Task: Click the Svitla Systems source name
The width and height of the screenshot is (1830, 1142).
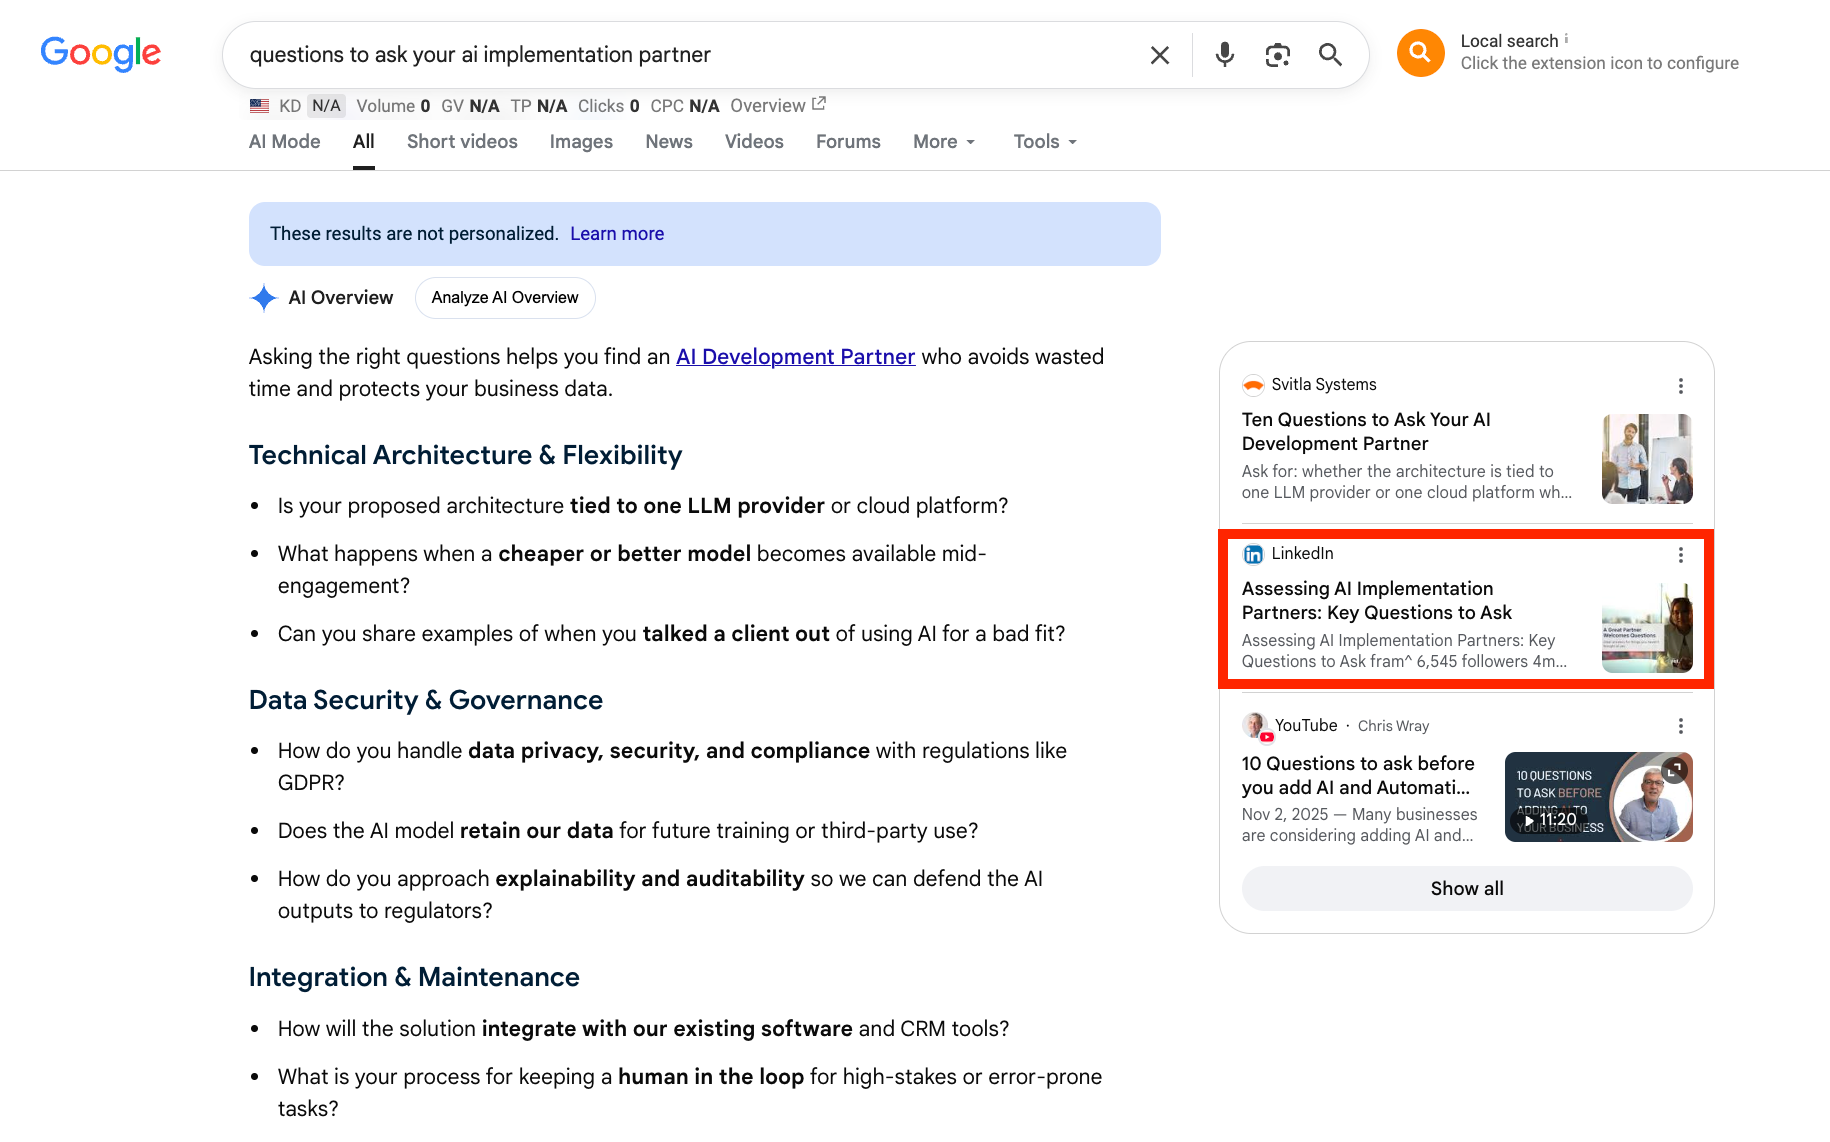Action: [x=1324, y=385]
